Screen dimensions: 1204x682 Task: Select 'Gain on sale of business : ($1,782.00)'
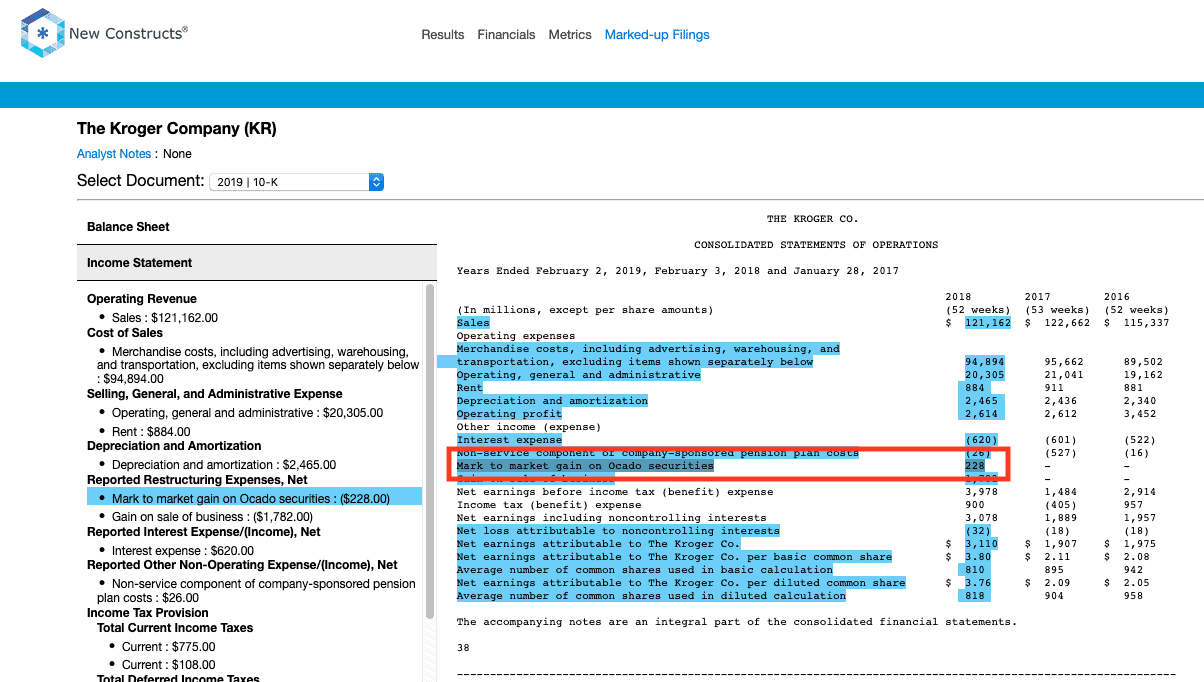(212, 517)
